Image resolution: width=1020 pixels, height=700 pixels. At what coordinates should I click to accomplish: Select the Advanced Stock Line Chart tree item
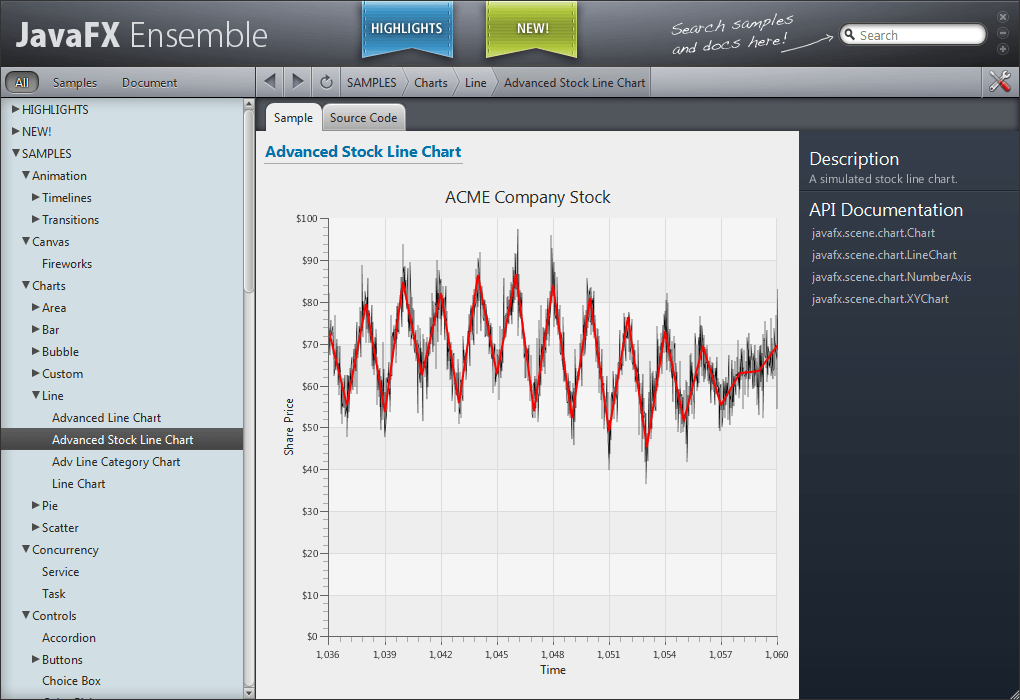(122, 440)
